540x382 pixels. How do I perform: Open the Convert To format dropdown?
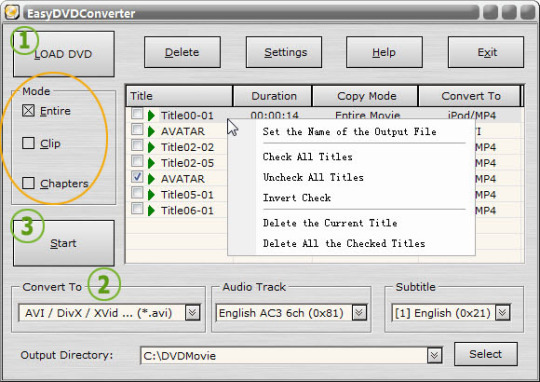click(193, 313)
